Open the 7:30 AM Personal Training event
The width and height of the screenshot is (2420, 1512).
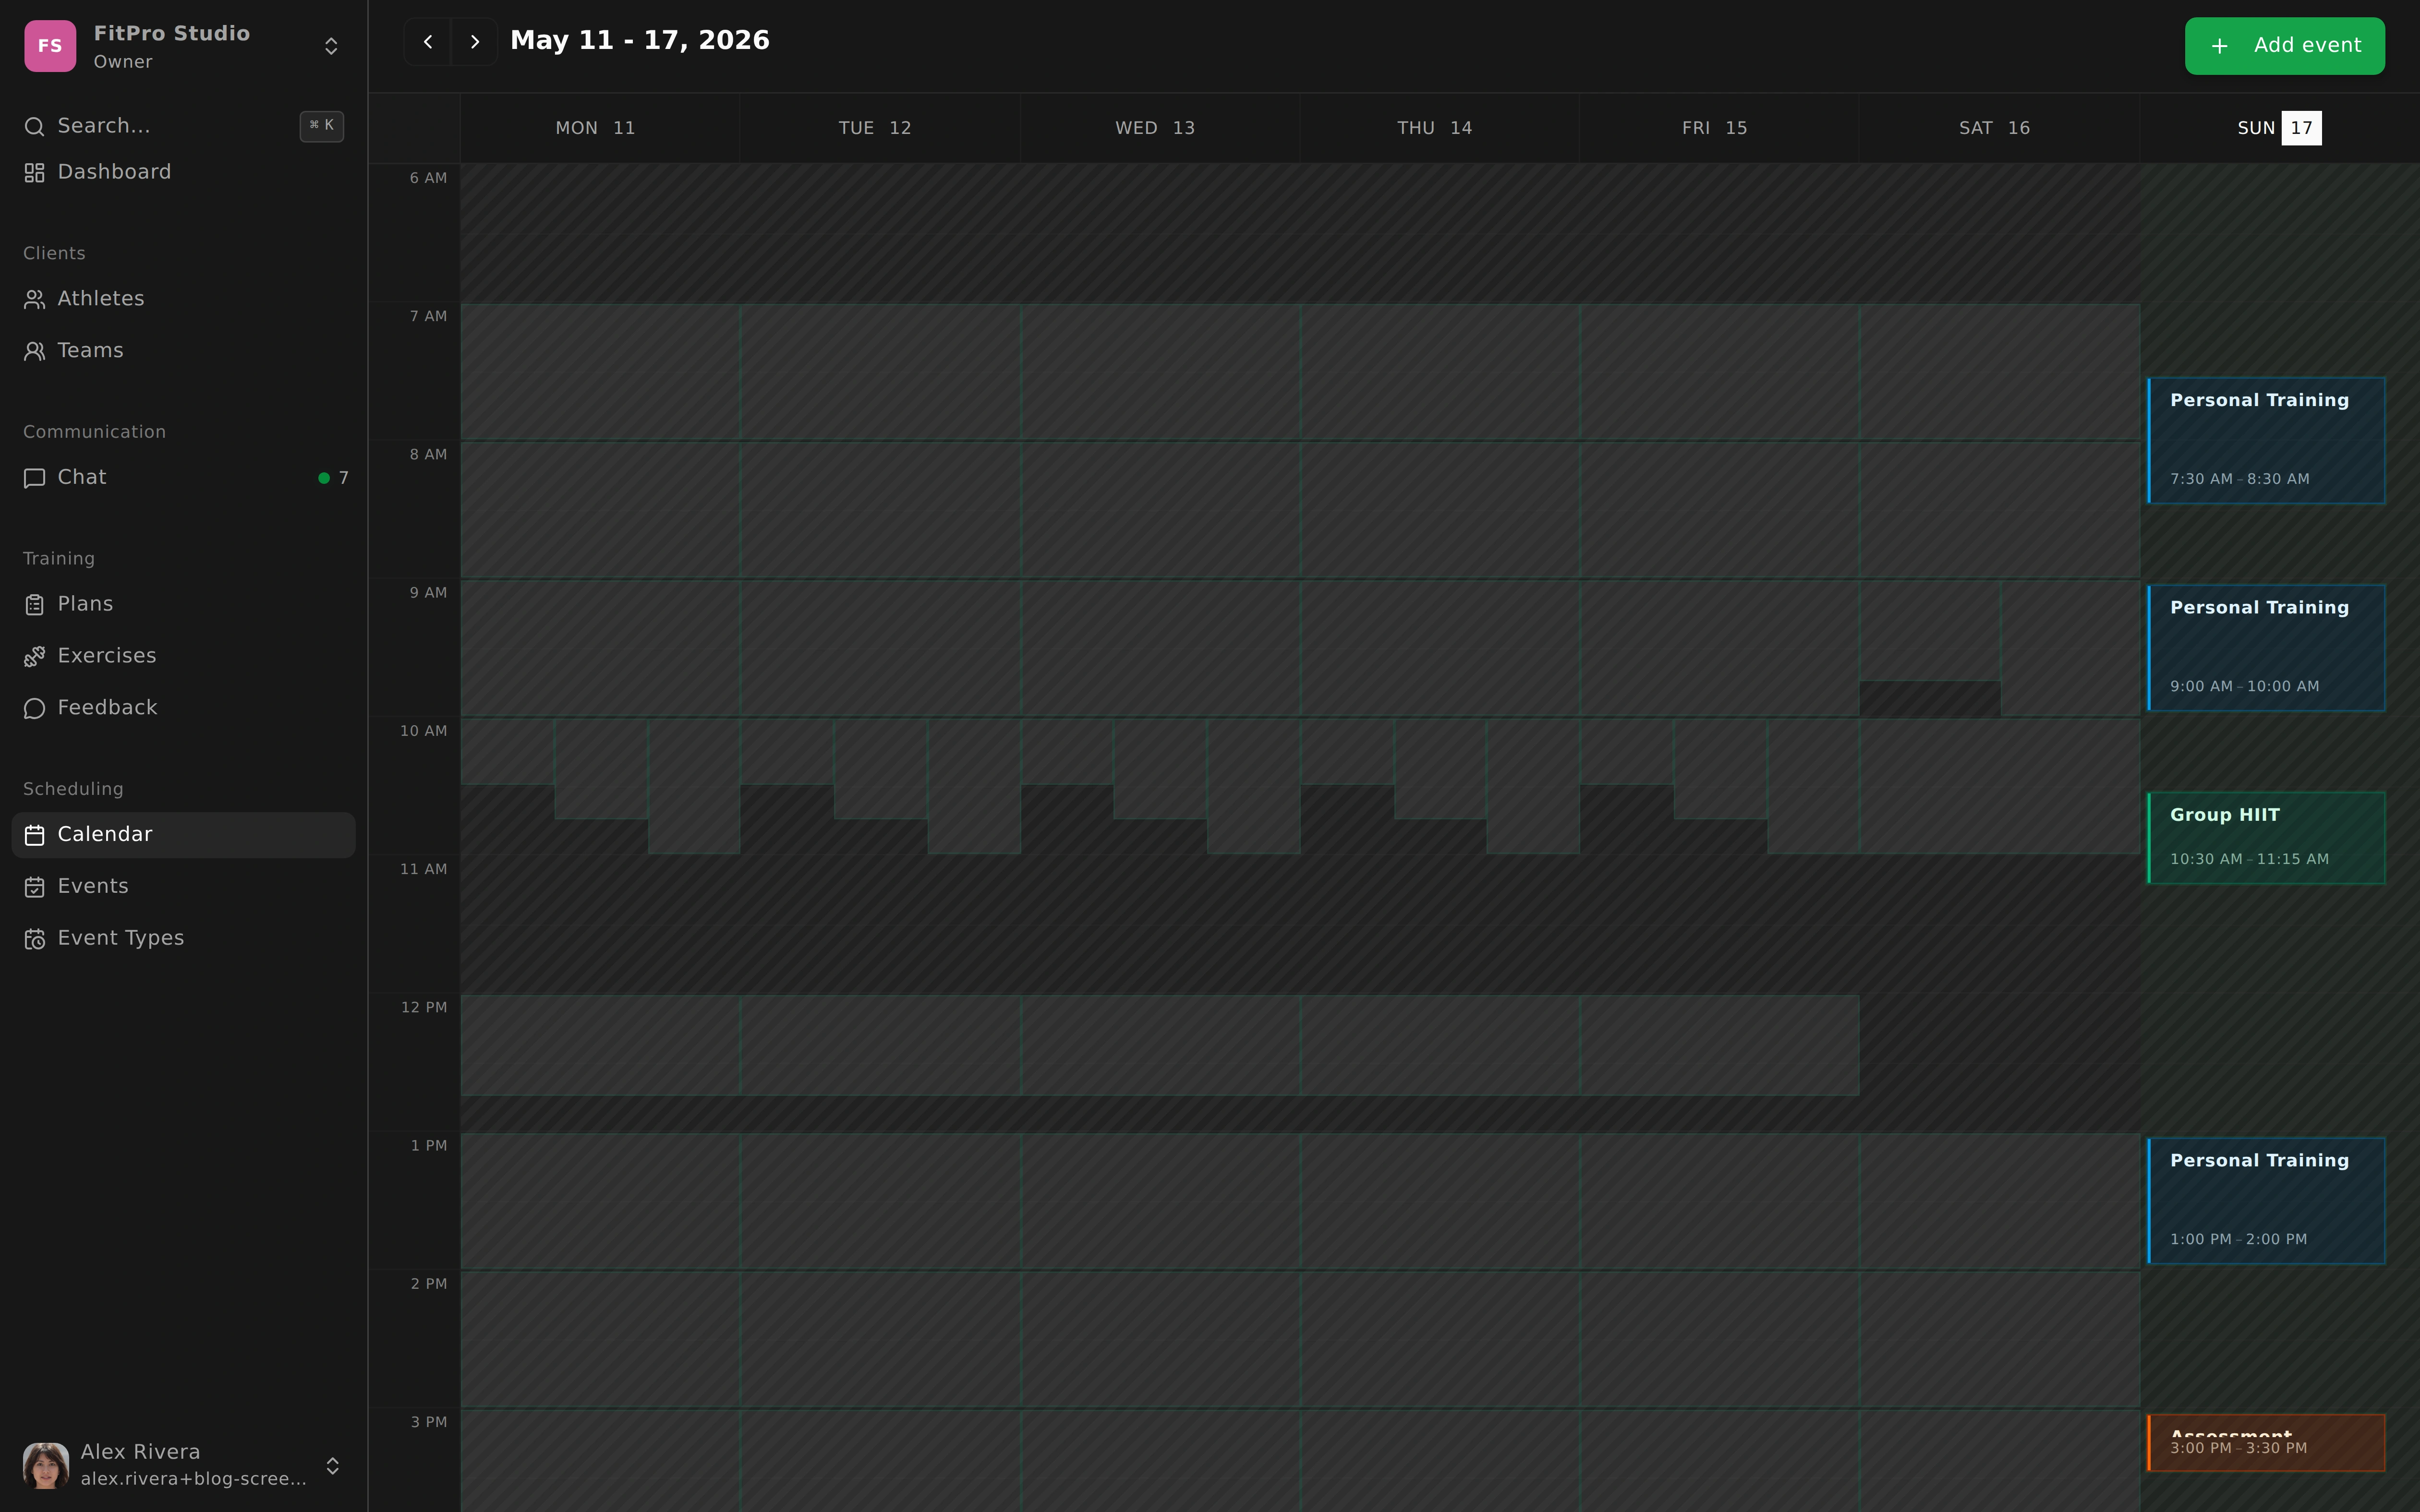click(2266, 441)
